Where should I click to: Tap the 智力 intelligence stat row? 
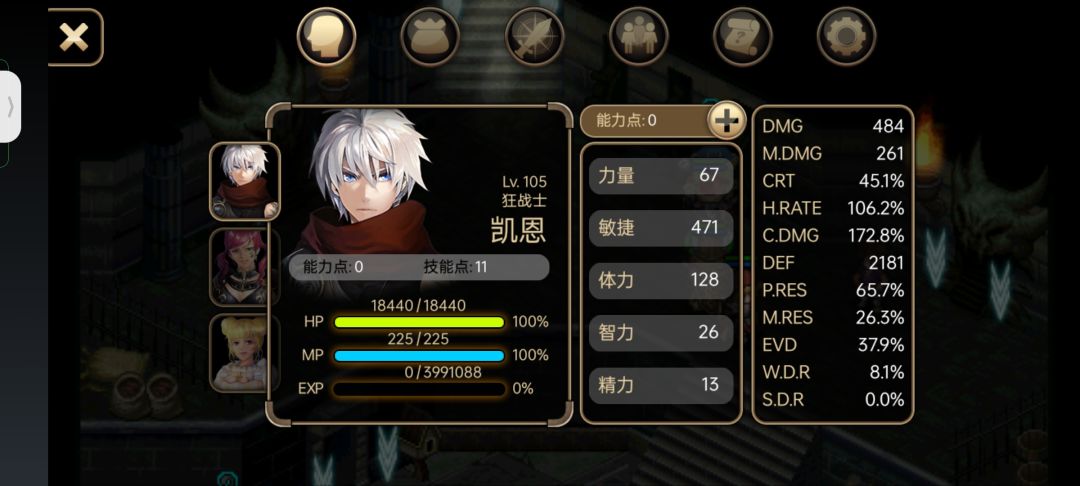661,332
